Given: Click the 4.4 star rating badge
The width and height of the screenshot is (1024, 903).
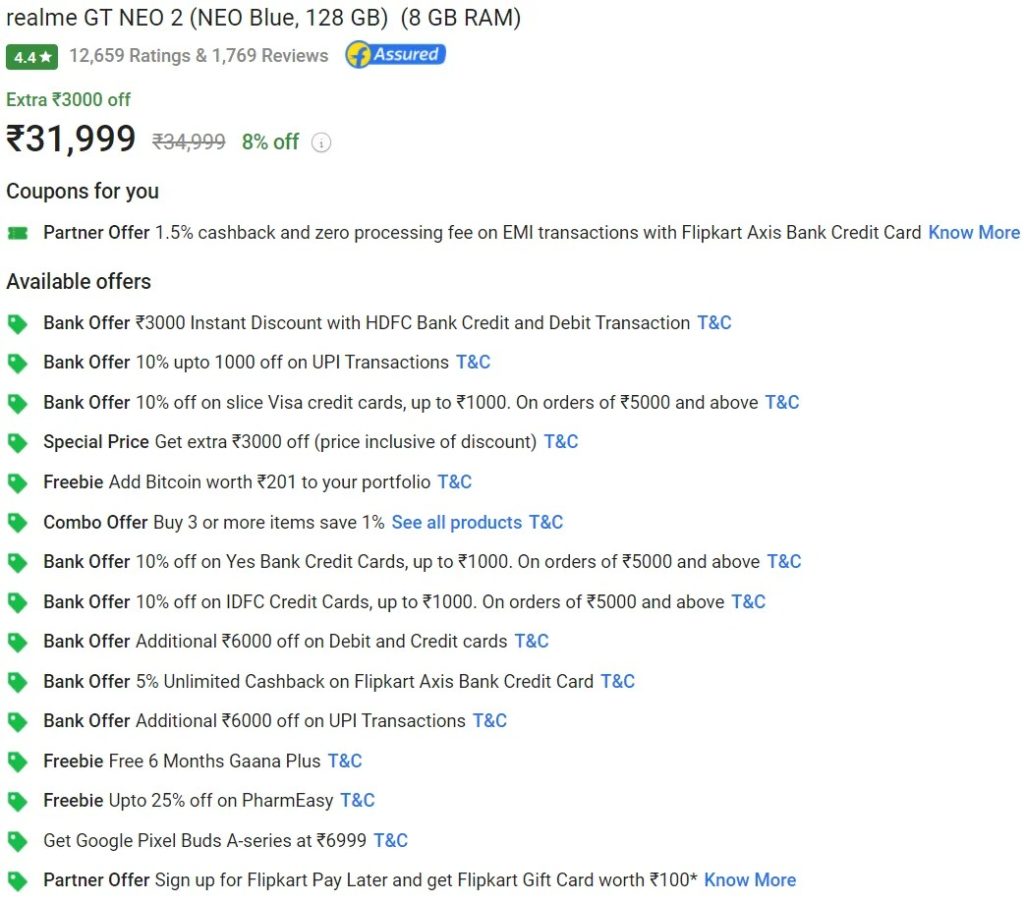Looking at the screenshot, I should pos(30,57).
